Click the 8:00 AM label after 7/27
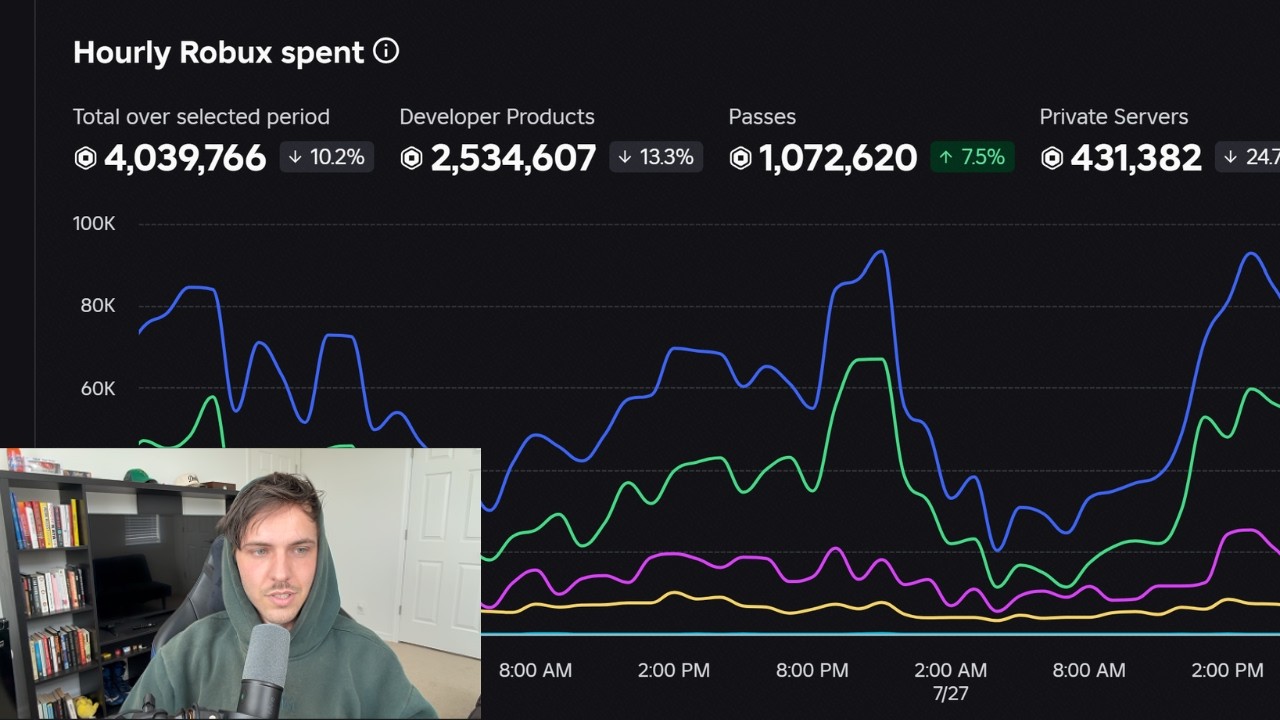The width and height of the screenshot is (1280, 720). pos(1089,670)
